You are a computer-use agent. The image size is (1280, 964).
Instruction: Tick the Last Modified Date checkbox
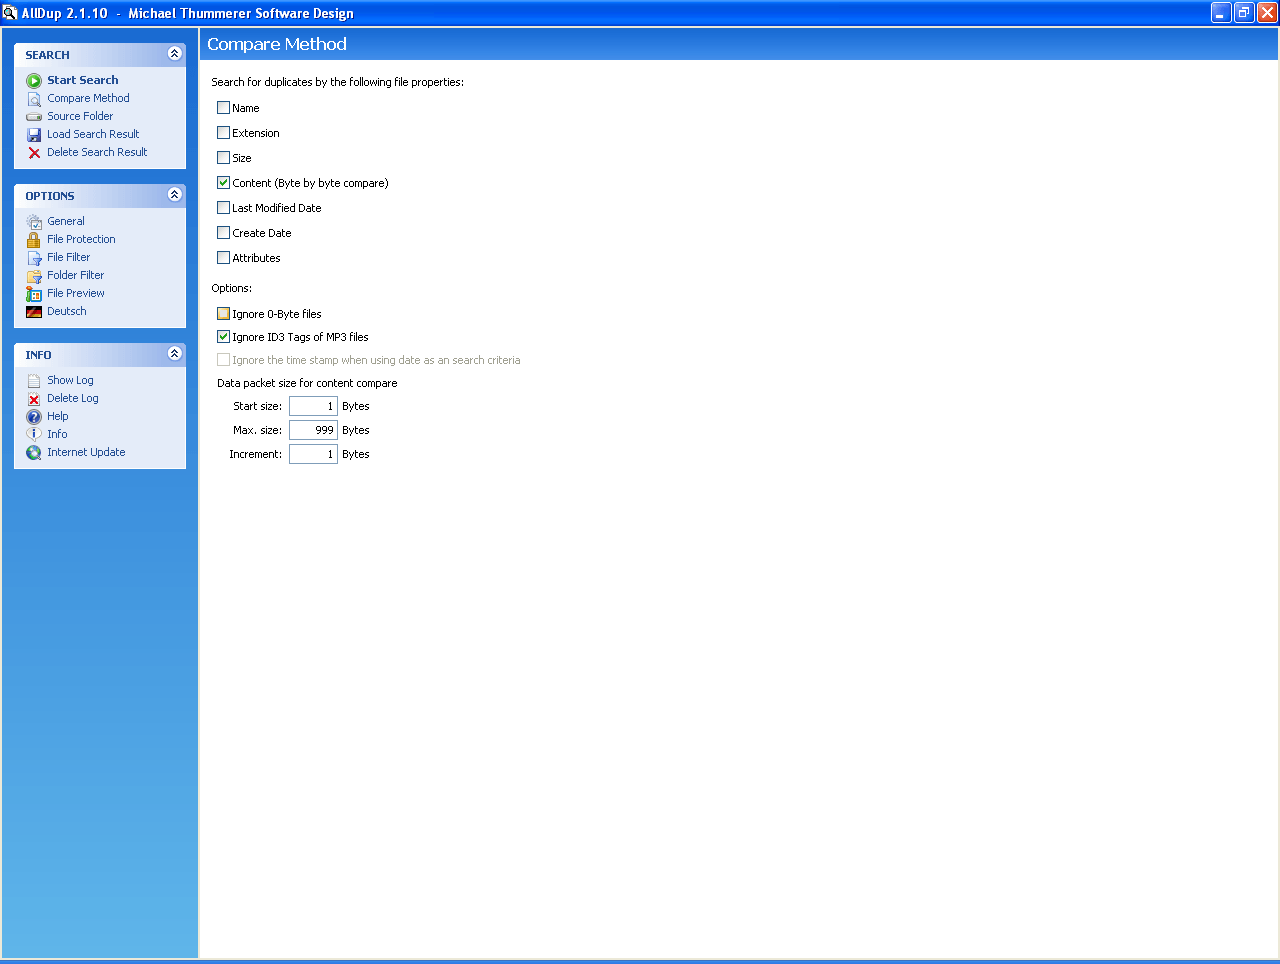224,208
